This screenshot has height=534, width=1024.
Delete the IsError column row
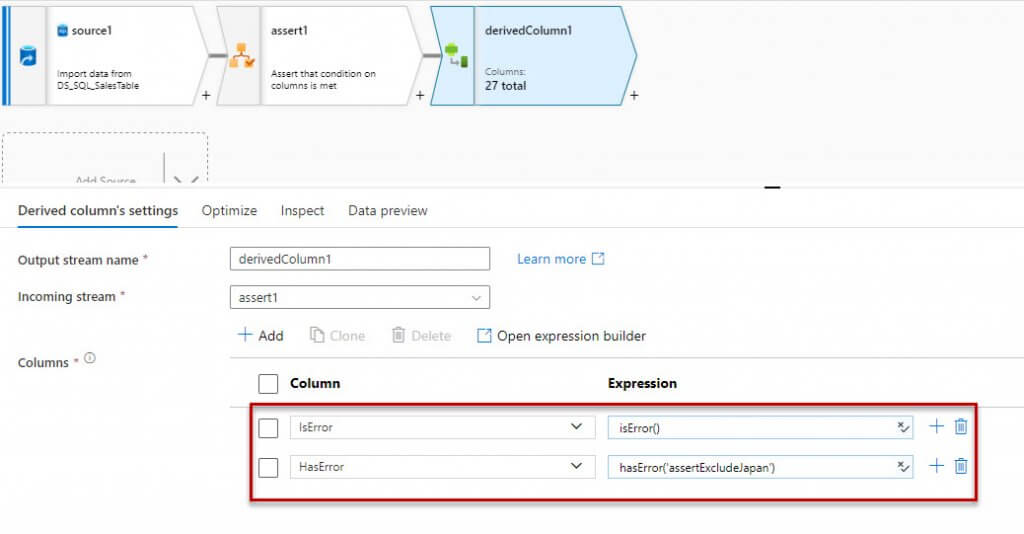coord(961,427)
